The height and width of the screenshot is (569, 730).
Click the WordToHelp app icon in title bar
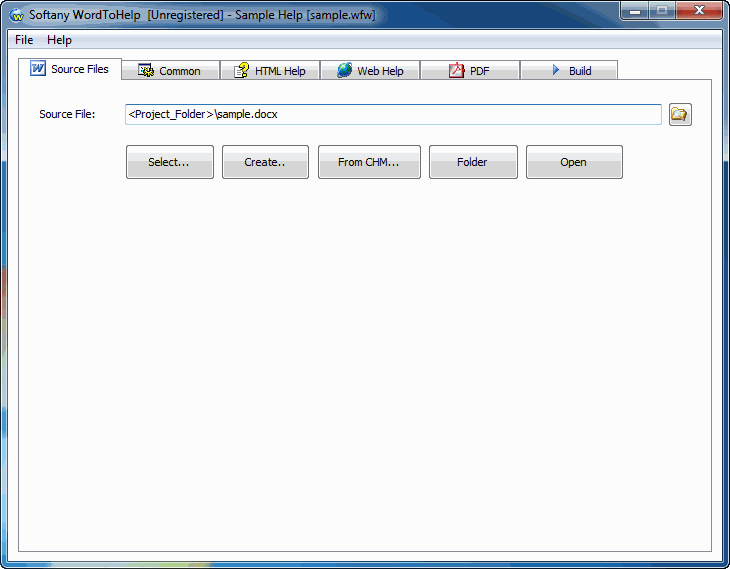(x=16, y=14)
